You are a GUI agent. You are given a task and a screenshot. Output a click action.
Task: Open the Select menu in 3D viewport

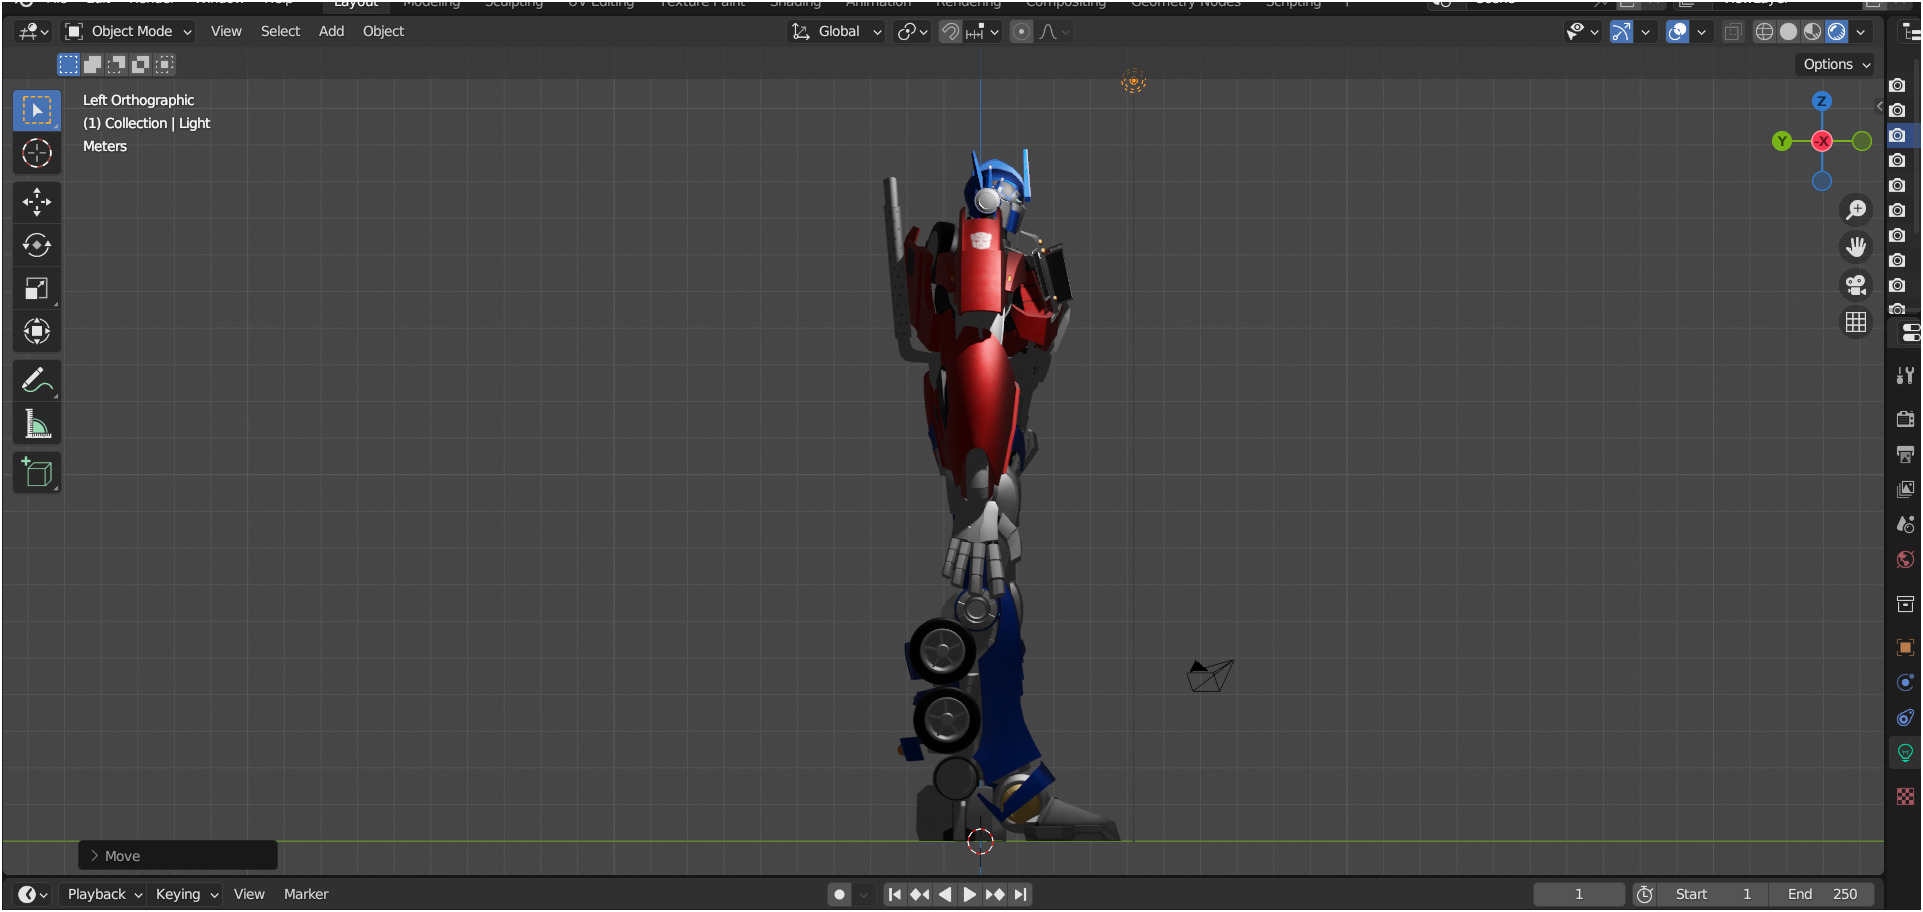280,32
